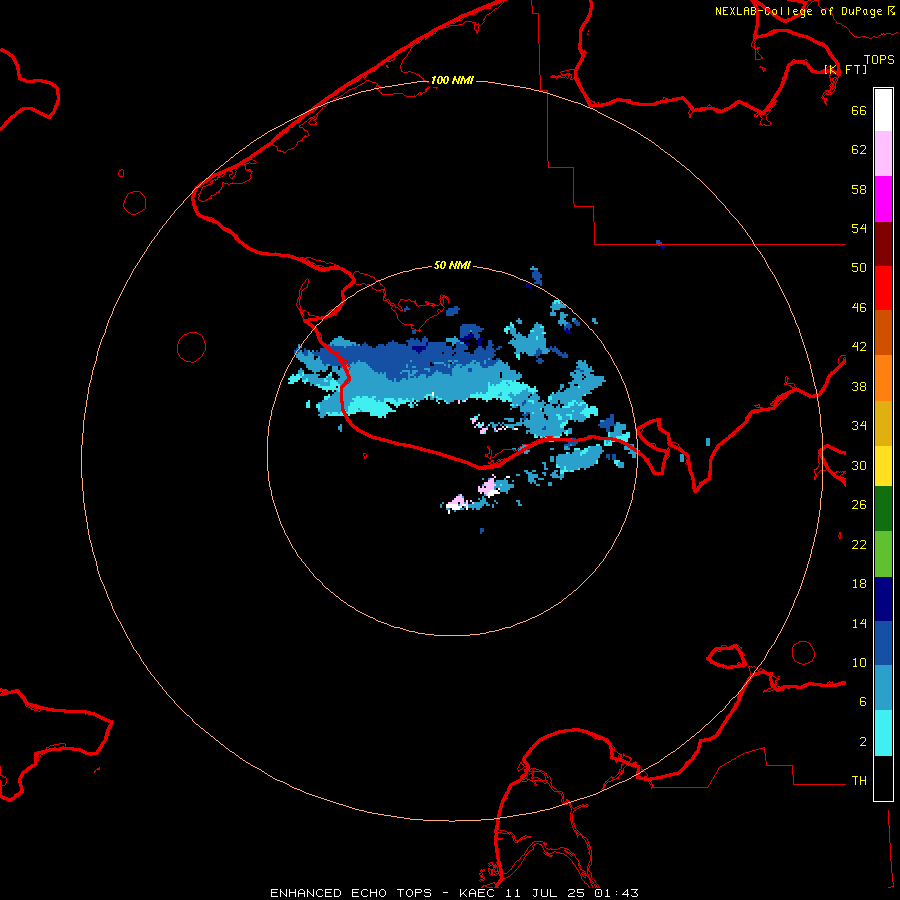The width and height of the screenshot is (900, 900).
Task: Click the legend value "30"
Action: [x=859, y=465]
